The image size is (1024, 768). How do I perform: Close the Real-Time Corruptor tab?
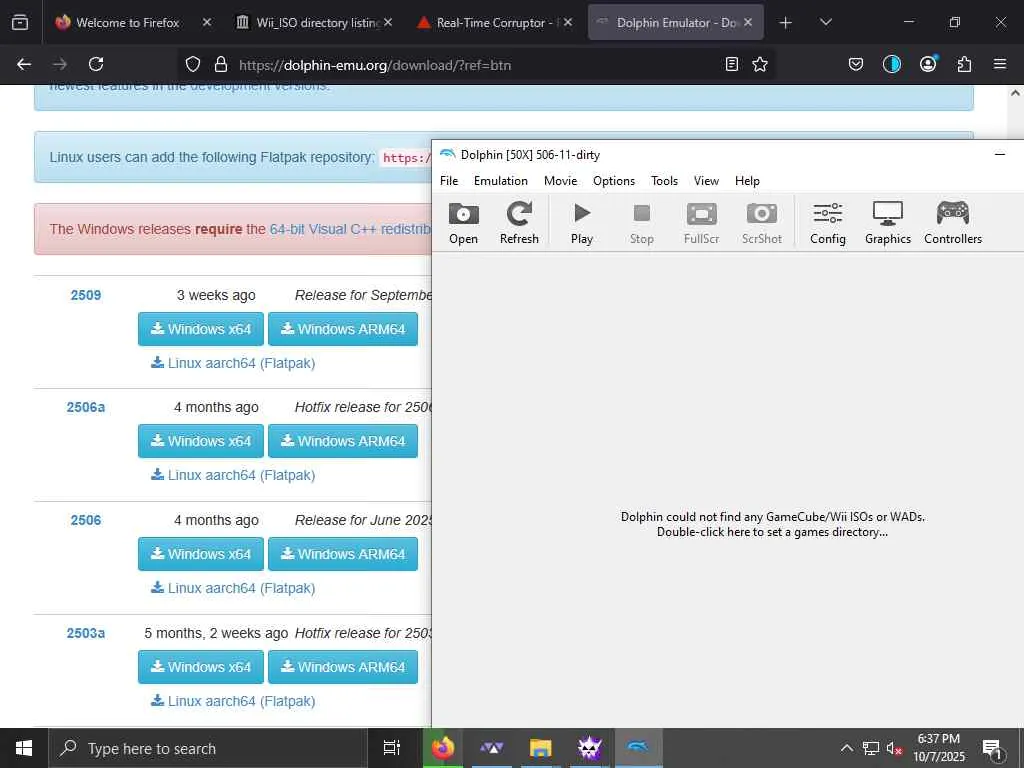click(568, 22)
